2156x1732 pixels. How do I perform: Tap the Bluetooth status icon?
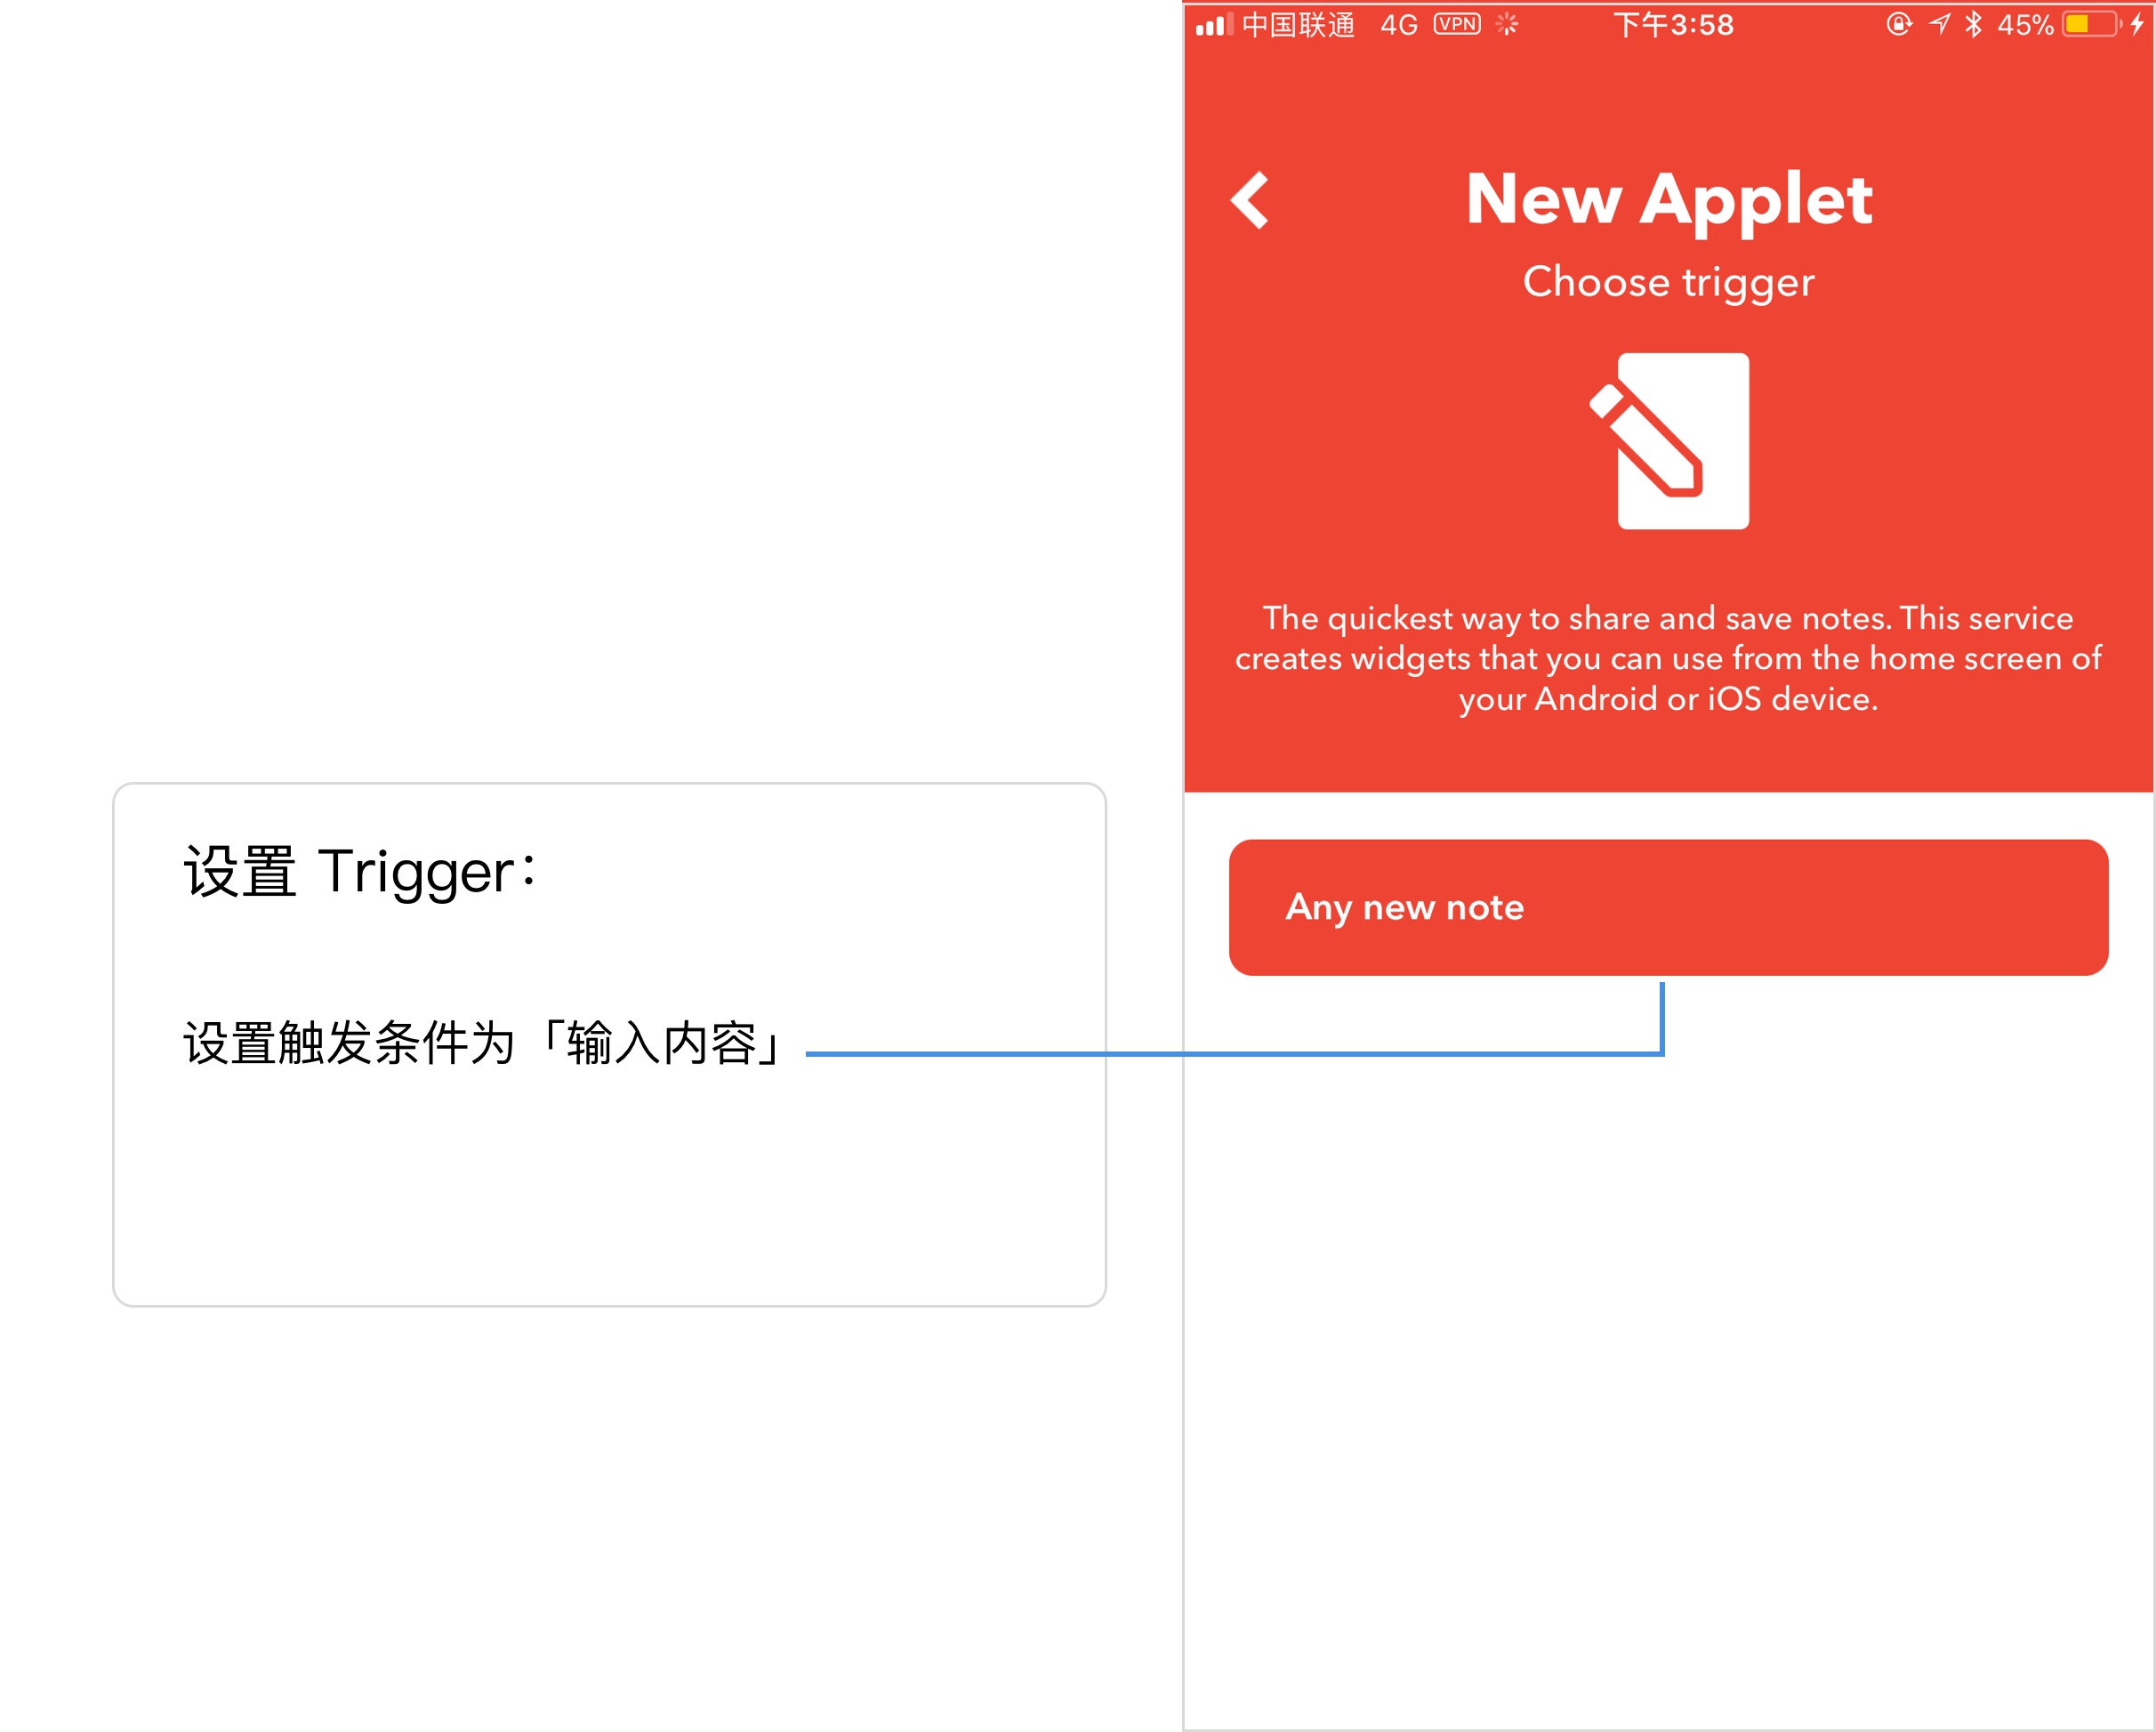point(1973,24)
